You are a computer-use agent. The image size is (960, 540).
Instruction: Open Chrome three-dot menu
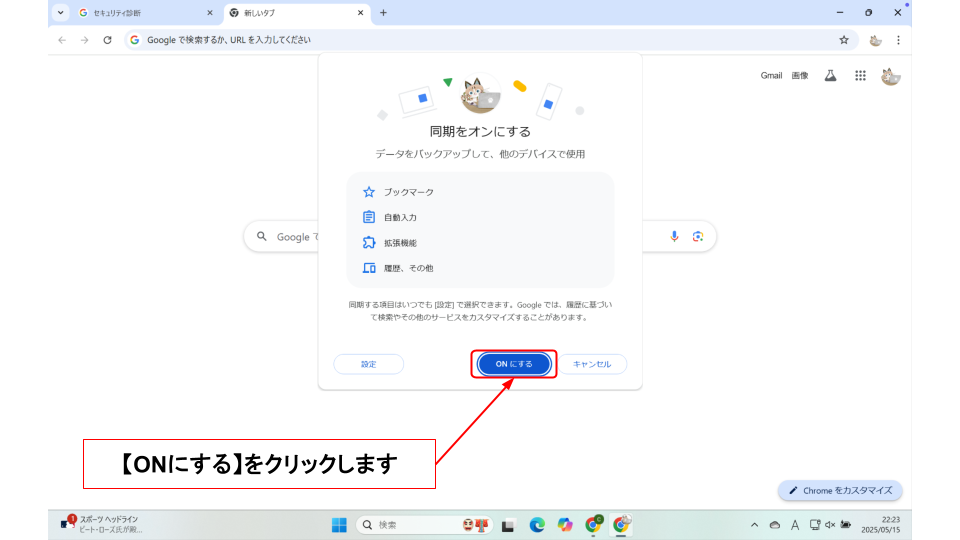[x=898, y=40]
